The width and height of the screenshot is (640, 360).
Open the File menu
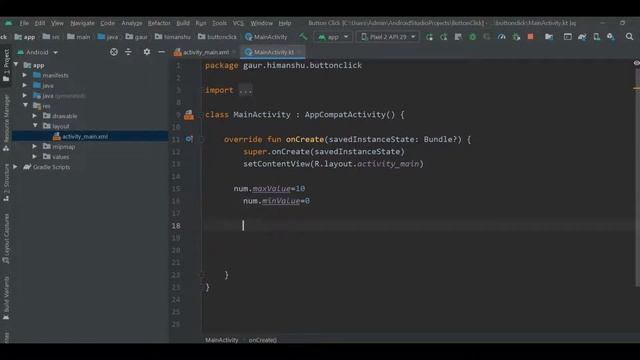click(24, 23)
